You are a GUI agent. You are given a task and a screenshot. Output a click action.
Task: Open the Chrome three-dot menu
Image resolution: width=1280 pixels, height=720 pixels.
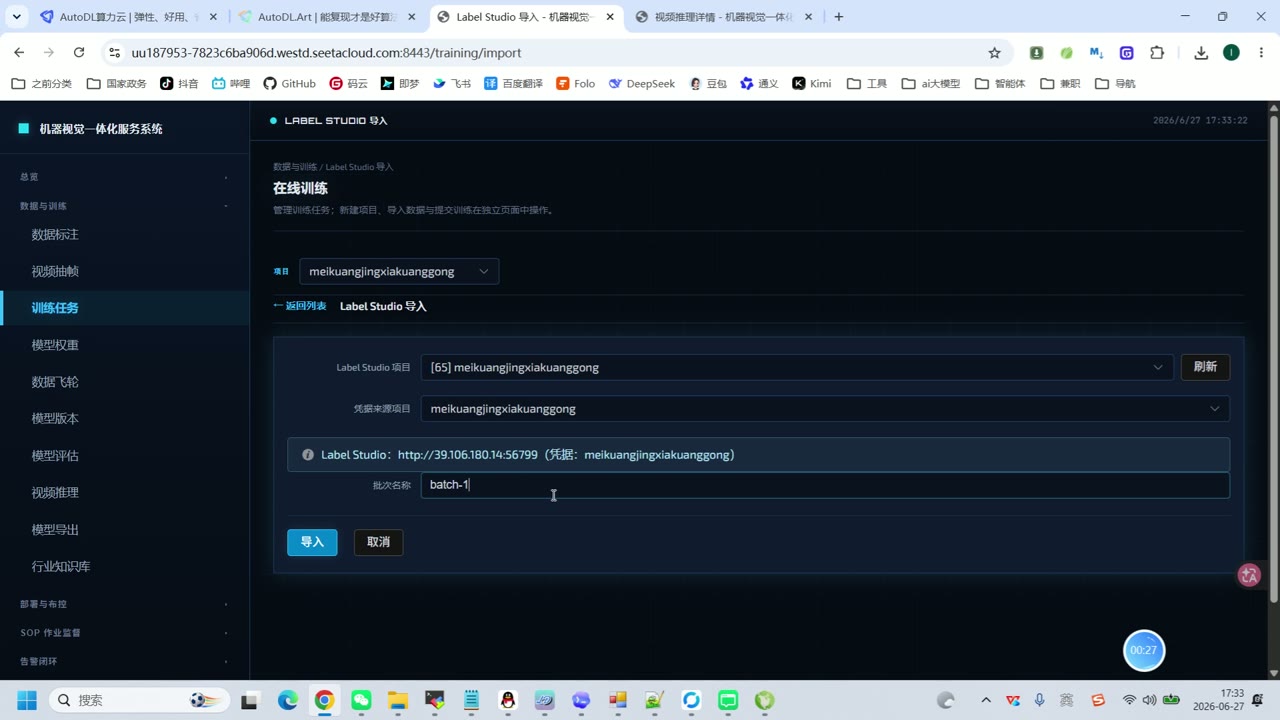click(x=1259, y=52)
